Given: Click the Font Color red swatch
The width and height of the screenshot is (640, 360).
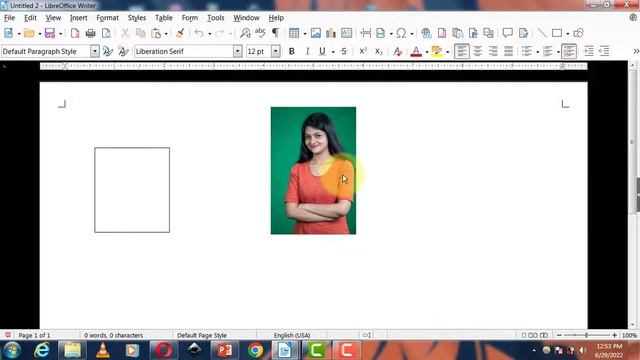Looking at the screenshot, I should (x=416, y=51).
